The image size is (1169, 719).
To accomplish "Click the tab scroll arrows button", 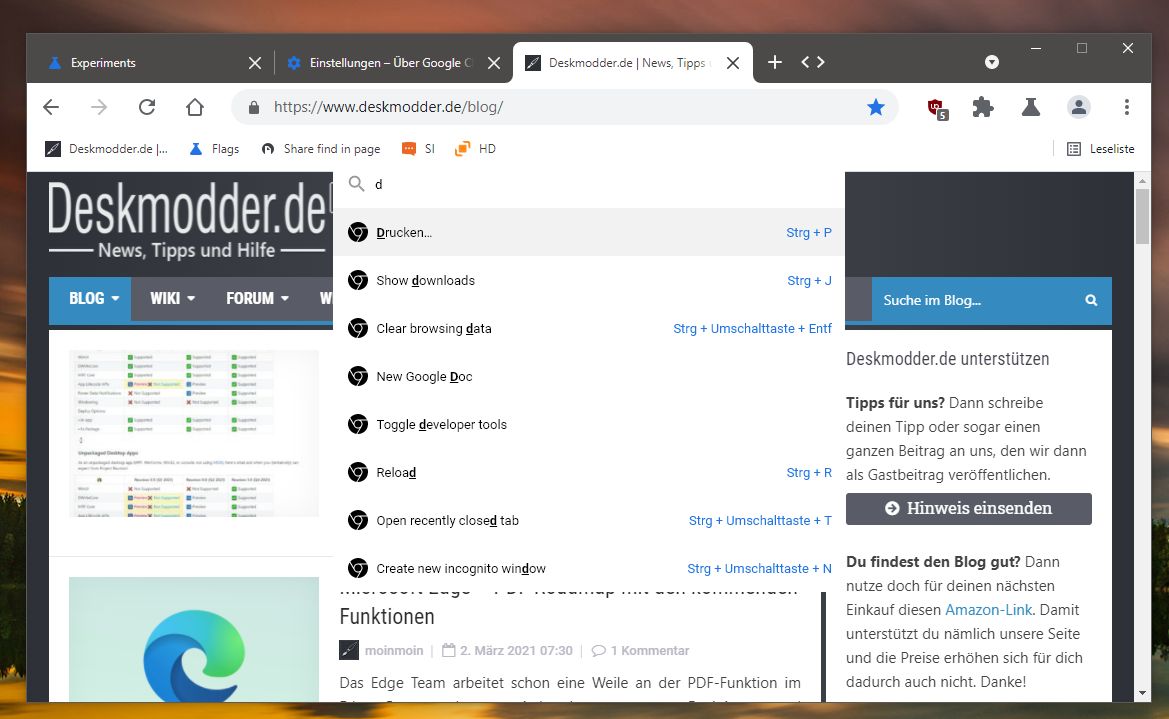I will pyautogui.click(x=813, y=62).
